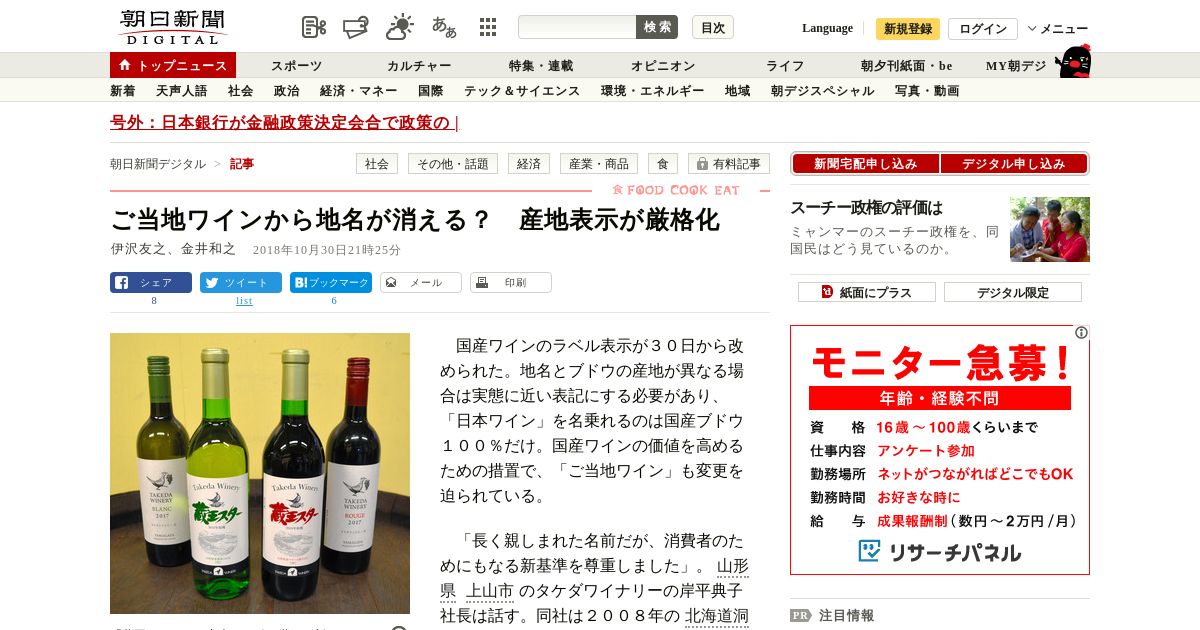Image resolution: width=1200 pixels, height=630 pixels.
Task: Tweet article with ツイート button
Action: point(241,283)
